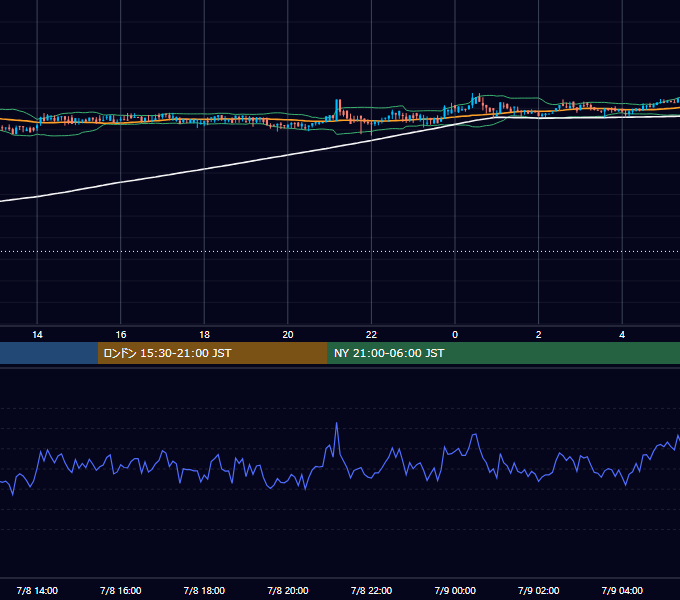
Task: Click the 7/9 04:00 time label
Action: point(622,590)
